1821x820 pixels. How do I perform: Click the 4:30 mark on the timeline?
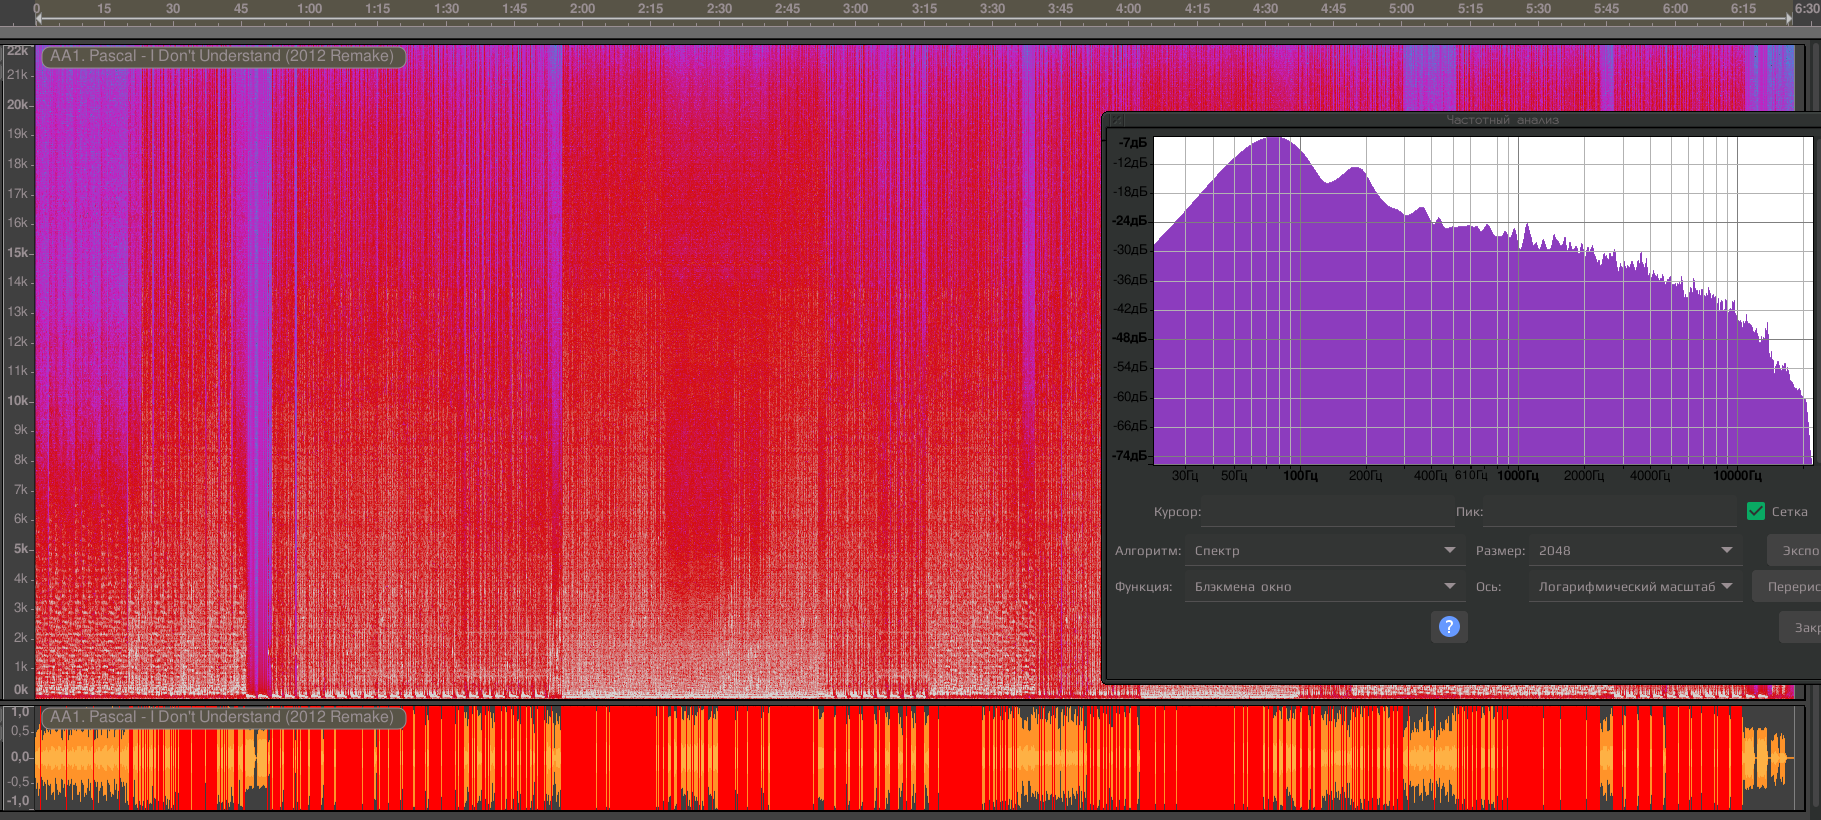coord(1265,9)
